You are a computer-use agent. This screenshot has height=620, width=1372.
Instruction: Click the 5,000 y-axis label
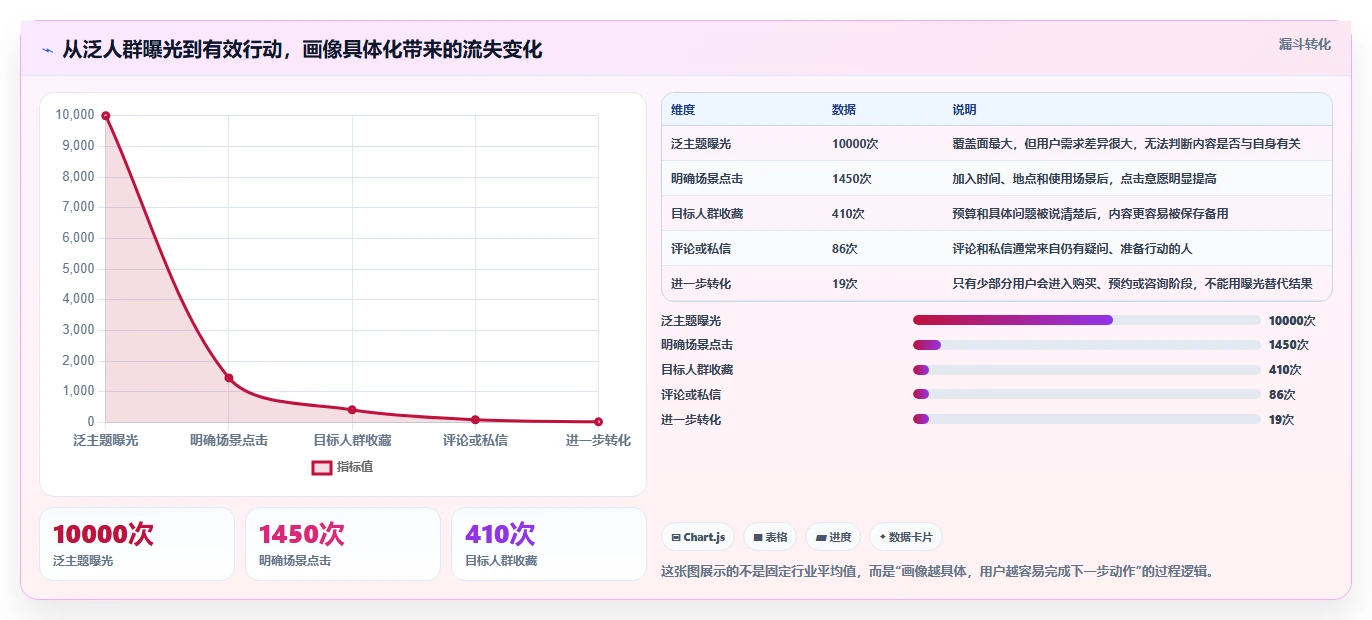pyautogui.click(x=78, y=269)
